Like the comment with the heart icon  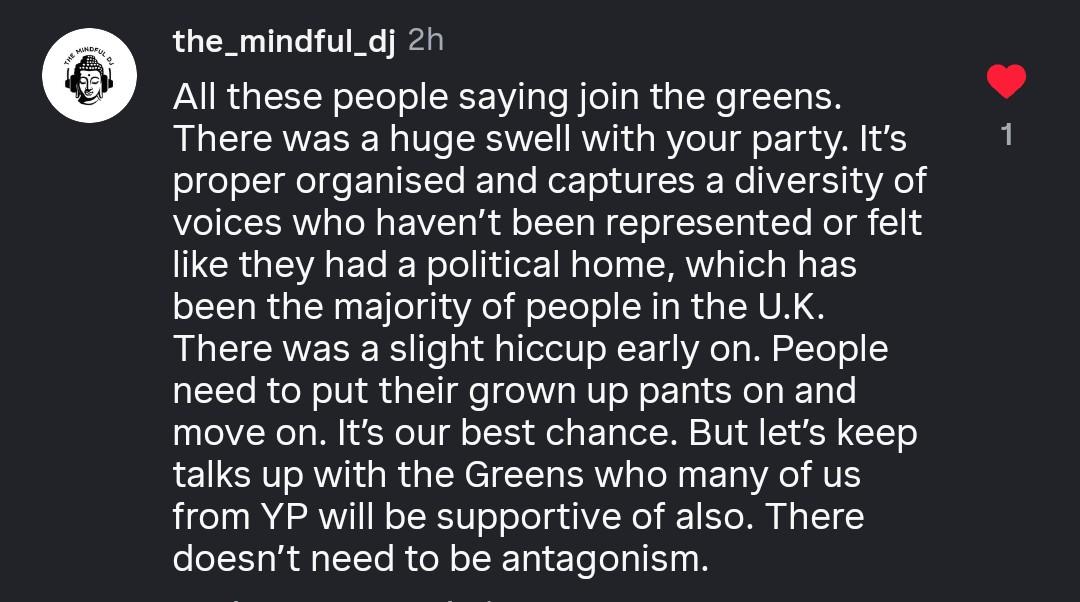click(1006, 82)
